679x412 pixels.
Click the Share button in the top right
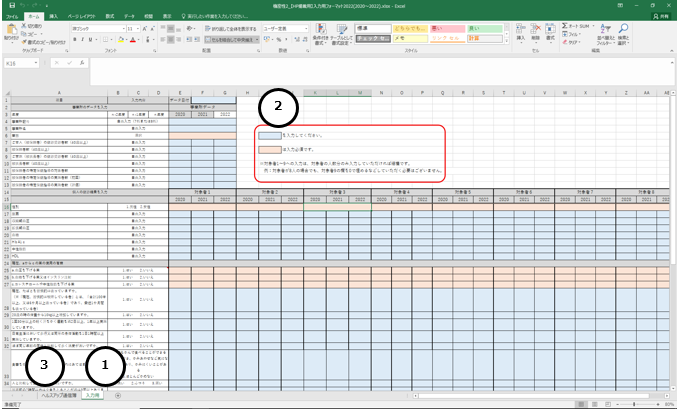point(662,17)
